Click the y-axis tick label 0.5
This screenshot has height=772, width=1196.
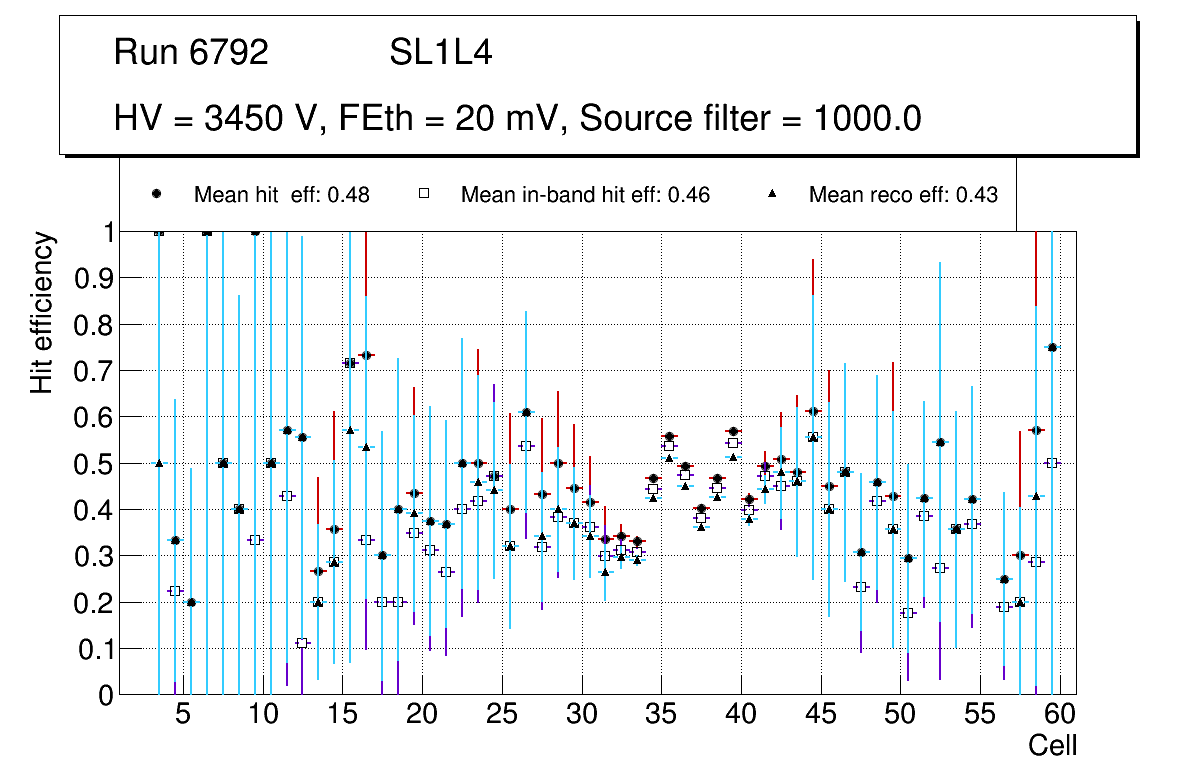89,464
